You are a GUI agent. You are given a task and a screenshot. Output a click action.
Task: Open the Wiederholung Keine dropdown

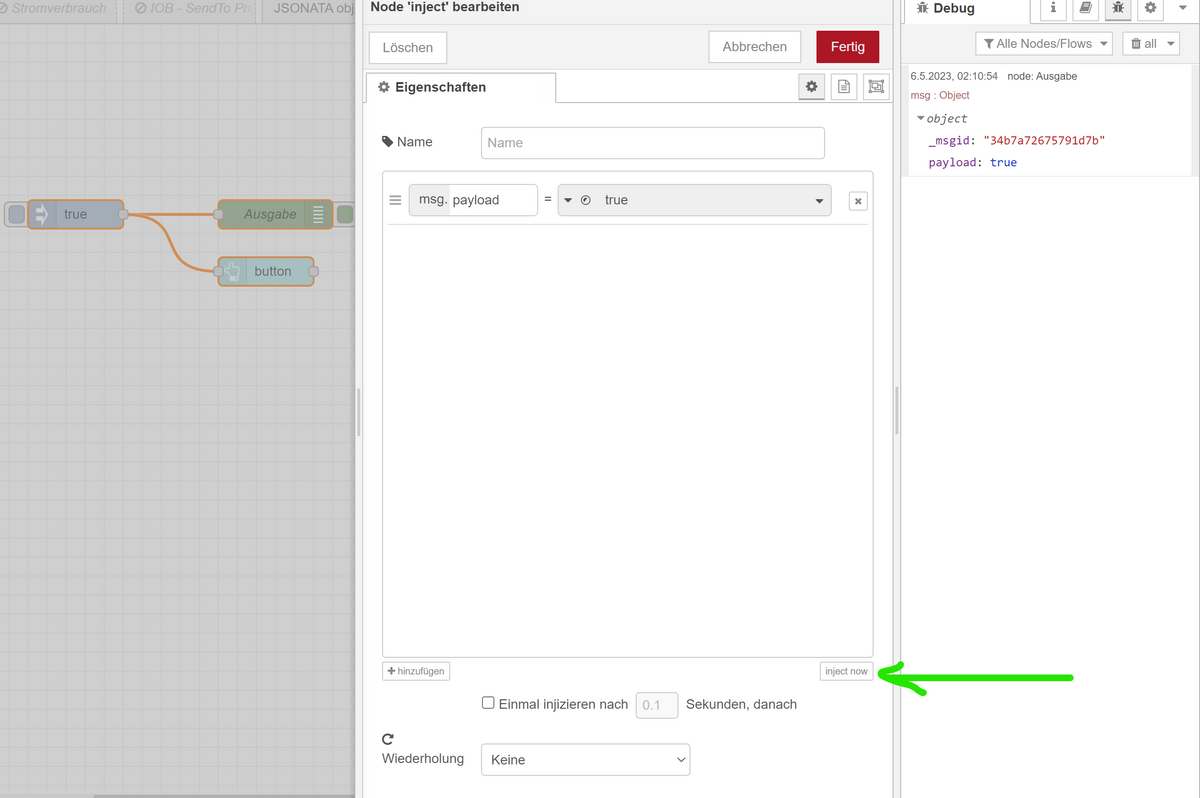tap(585, 760)
